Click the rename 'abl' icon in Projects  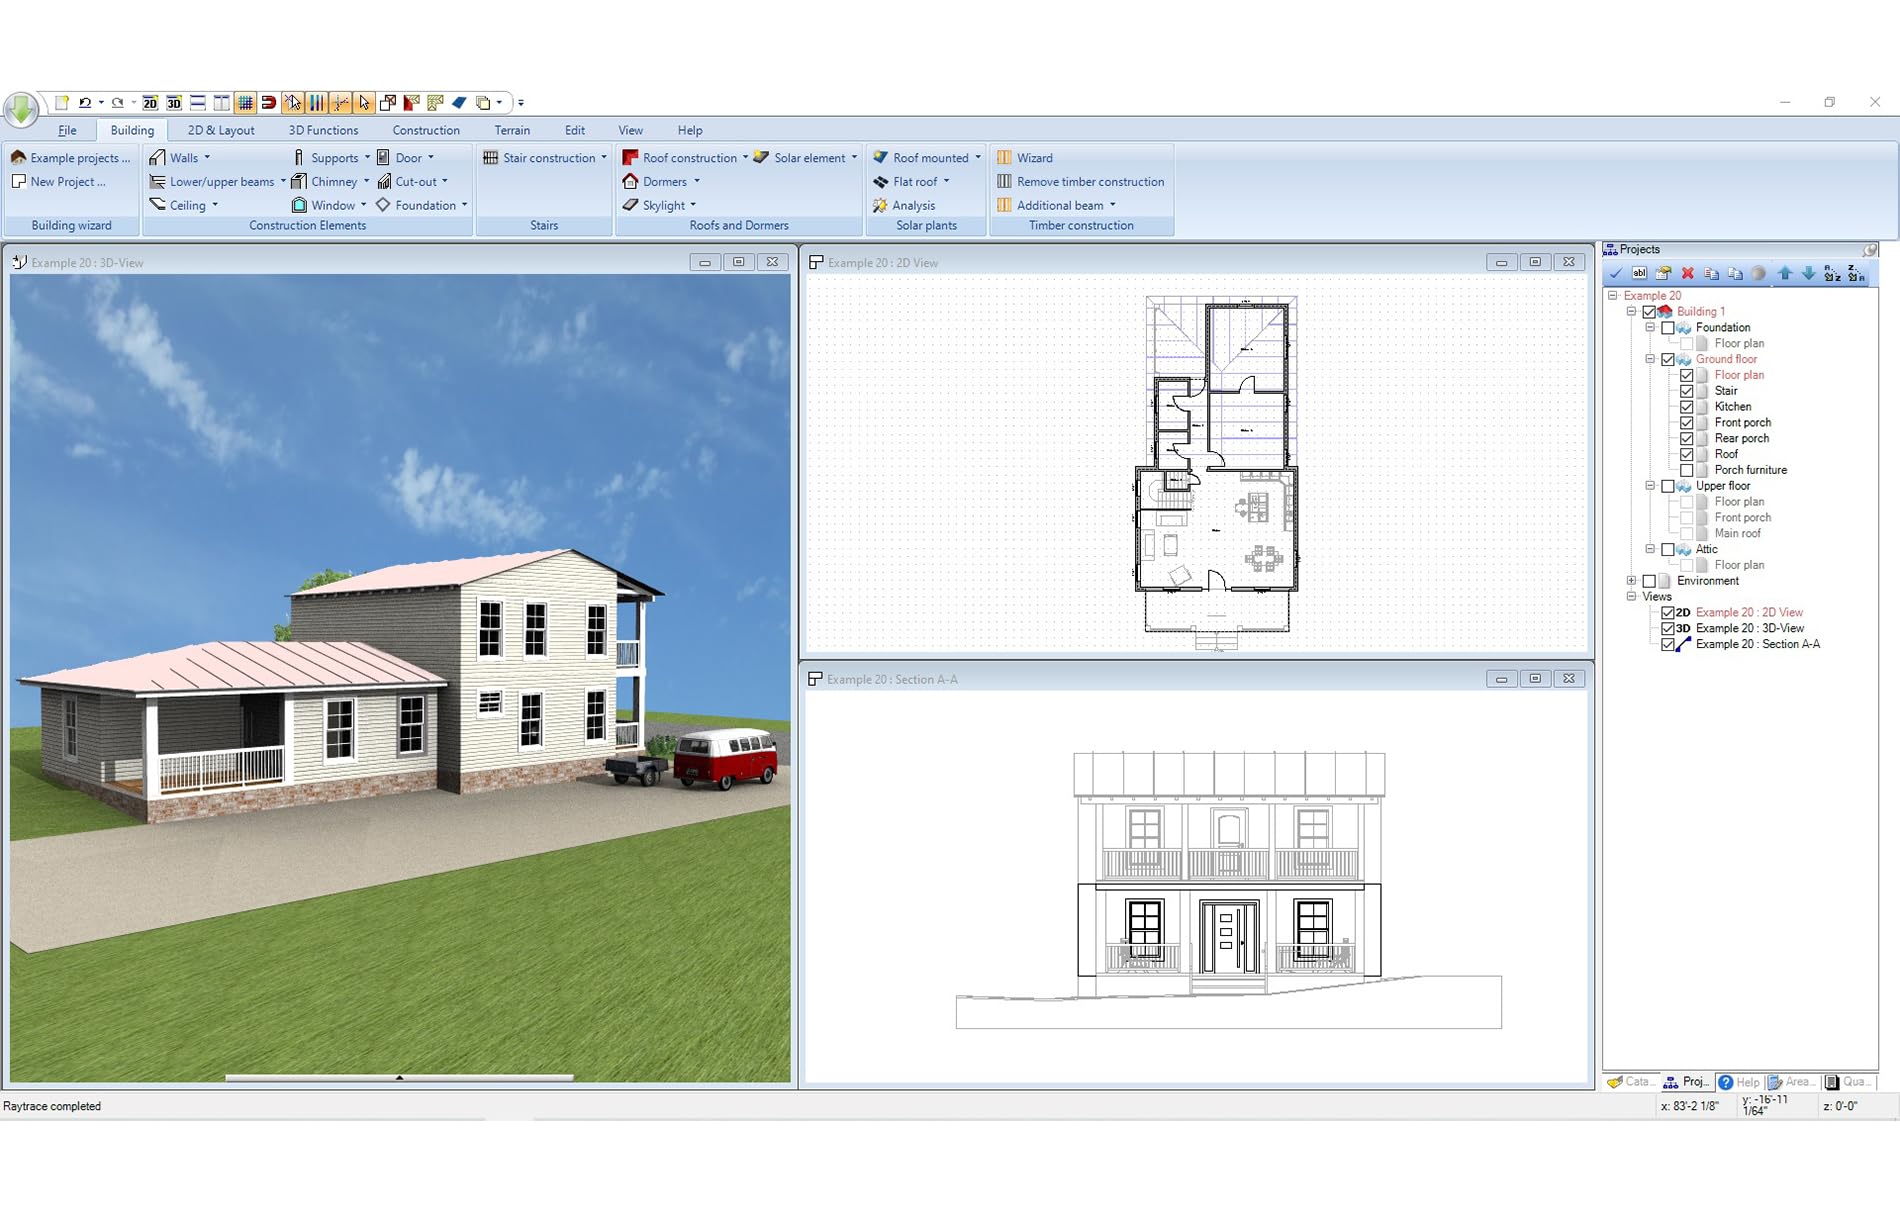click(x=1639, y=273)
